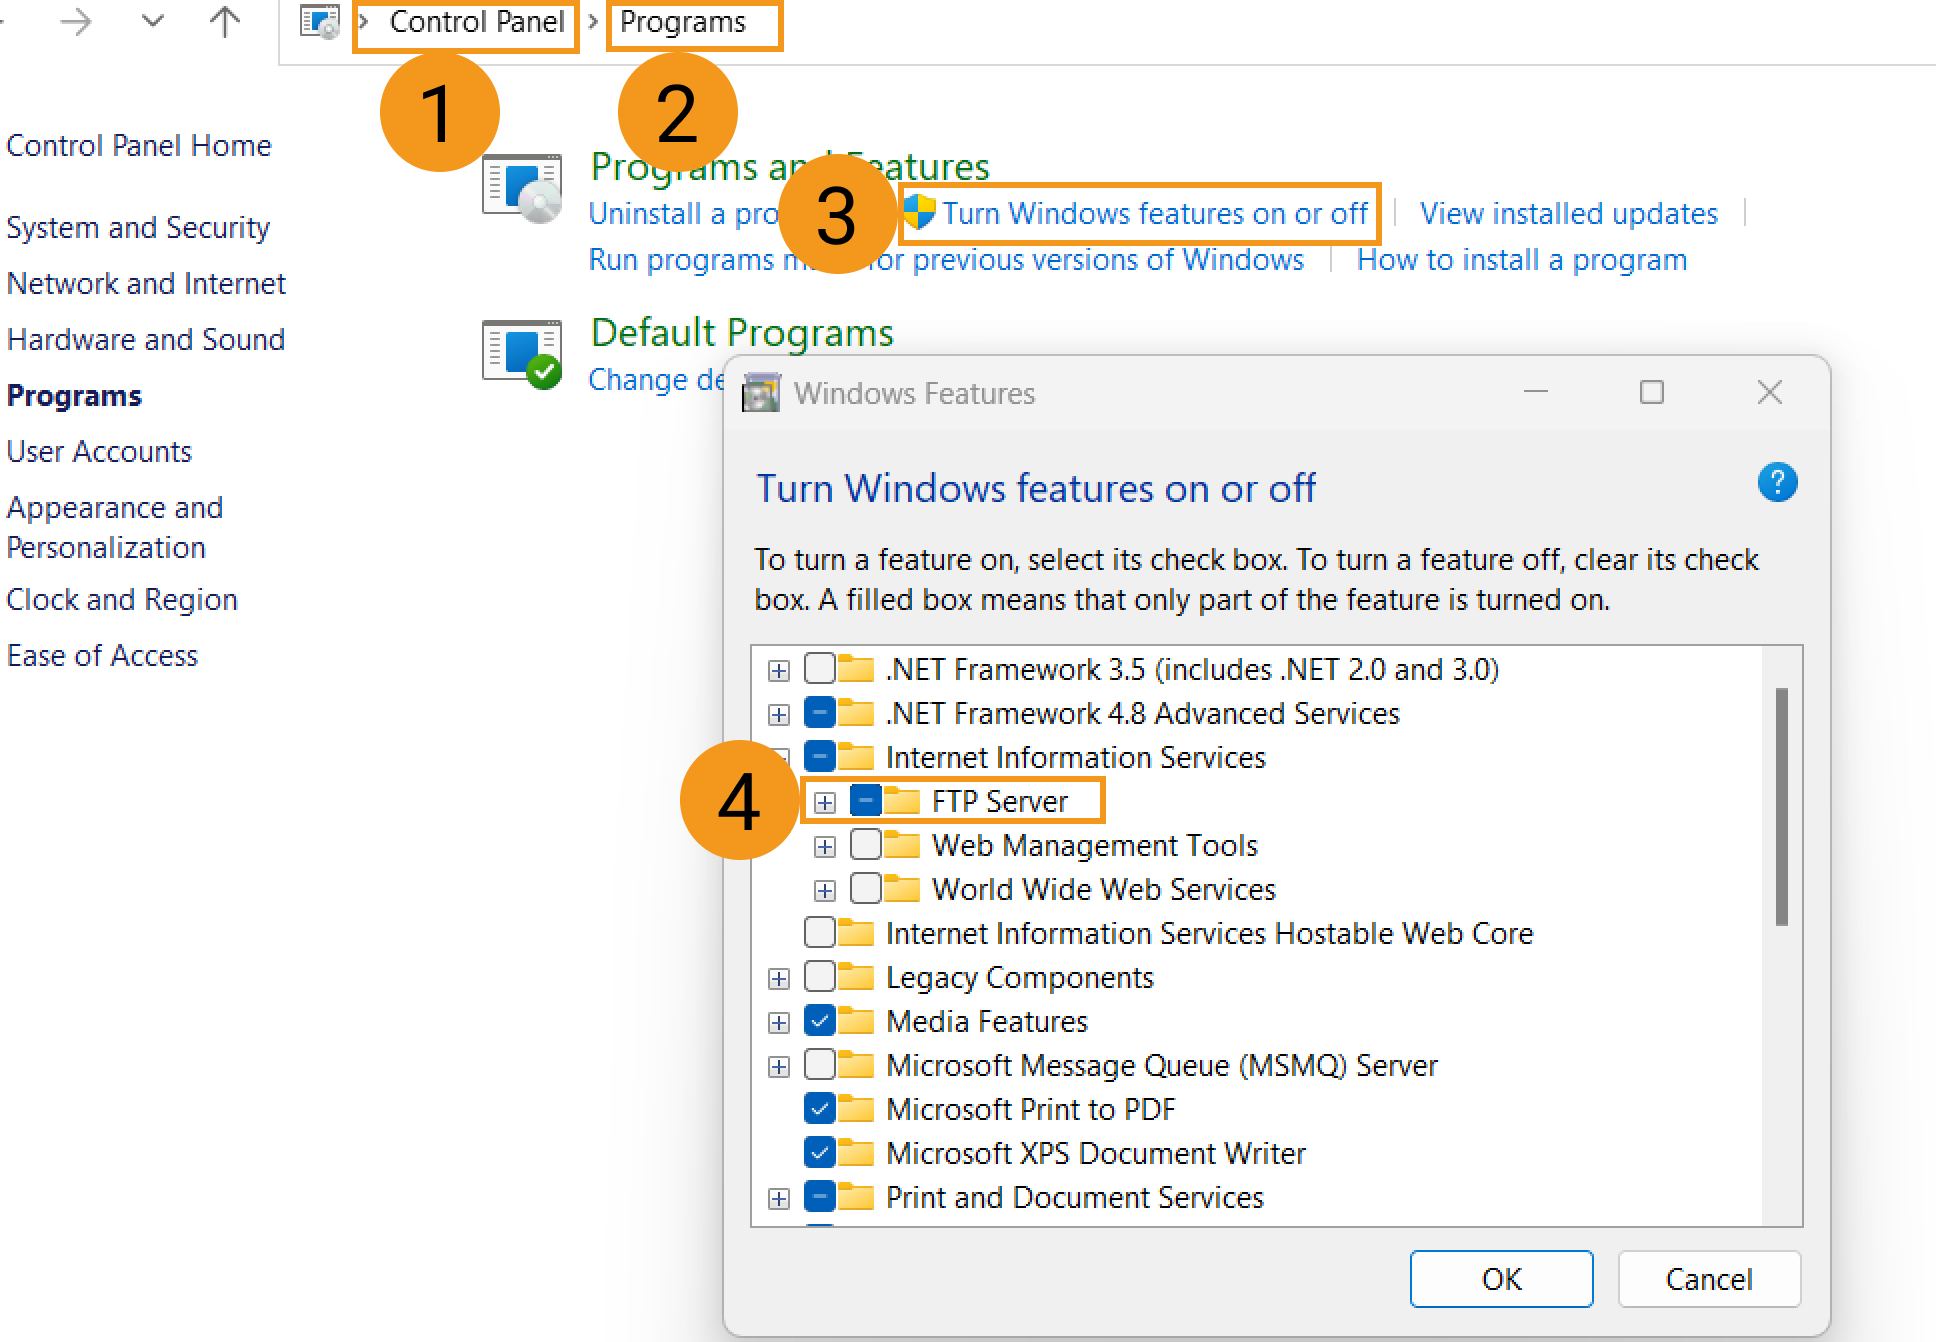Open System and Security in the sidebar
The image size is (1936, 1342).
pos(138,228)
